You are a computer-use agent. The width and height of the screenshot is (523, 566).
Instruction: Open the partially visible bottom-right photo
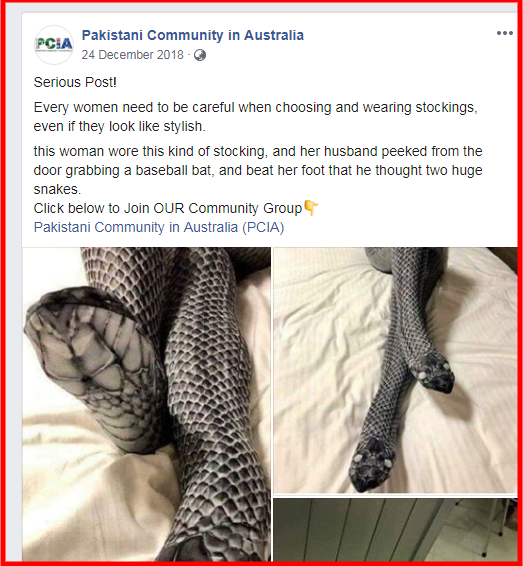pyautogui.click(x=396, y=530)
